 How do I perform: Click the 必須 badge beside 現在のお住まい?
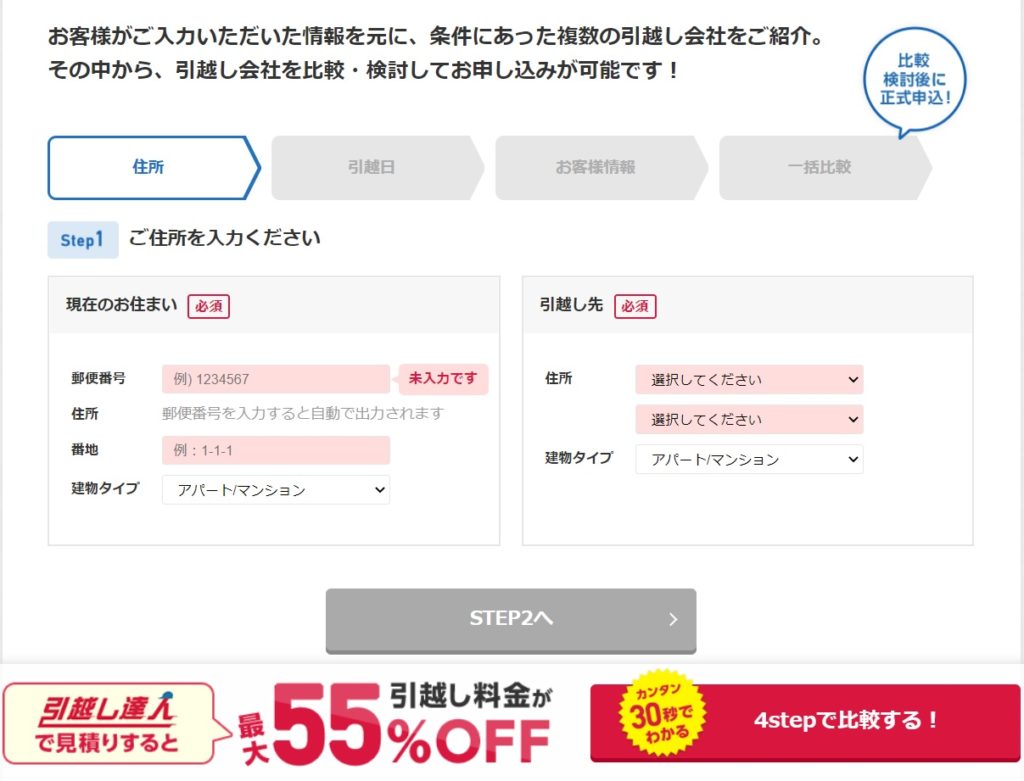pyautogui.click(x=209, y=306)
